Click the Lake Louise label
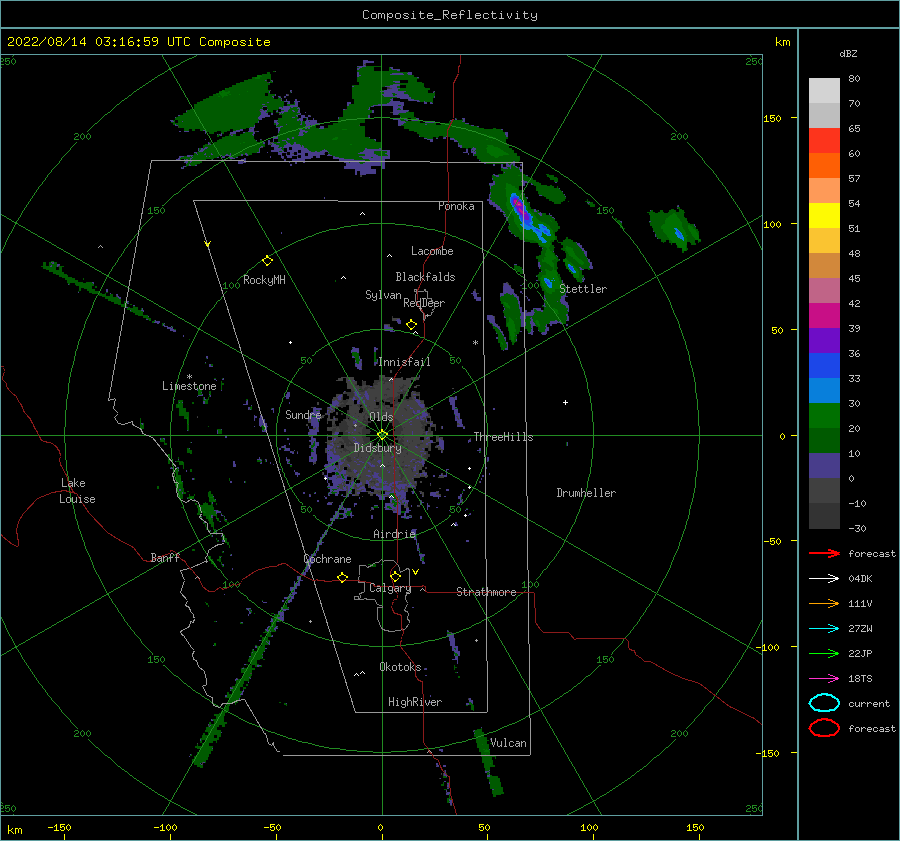 pos(77,491)
